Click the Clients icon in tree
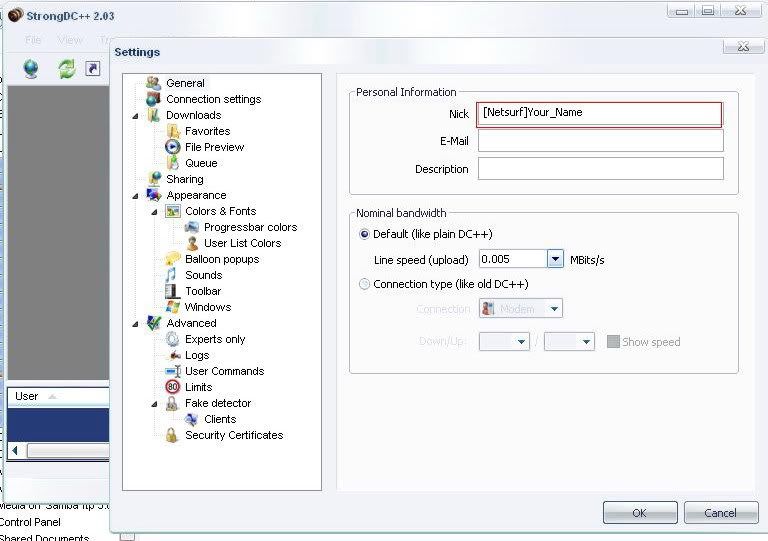768x541 pixels. pyautogui.click(x=192, y=419)
